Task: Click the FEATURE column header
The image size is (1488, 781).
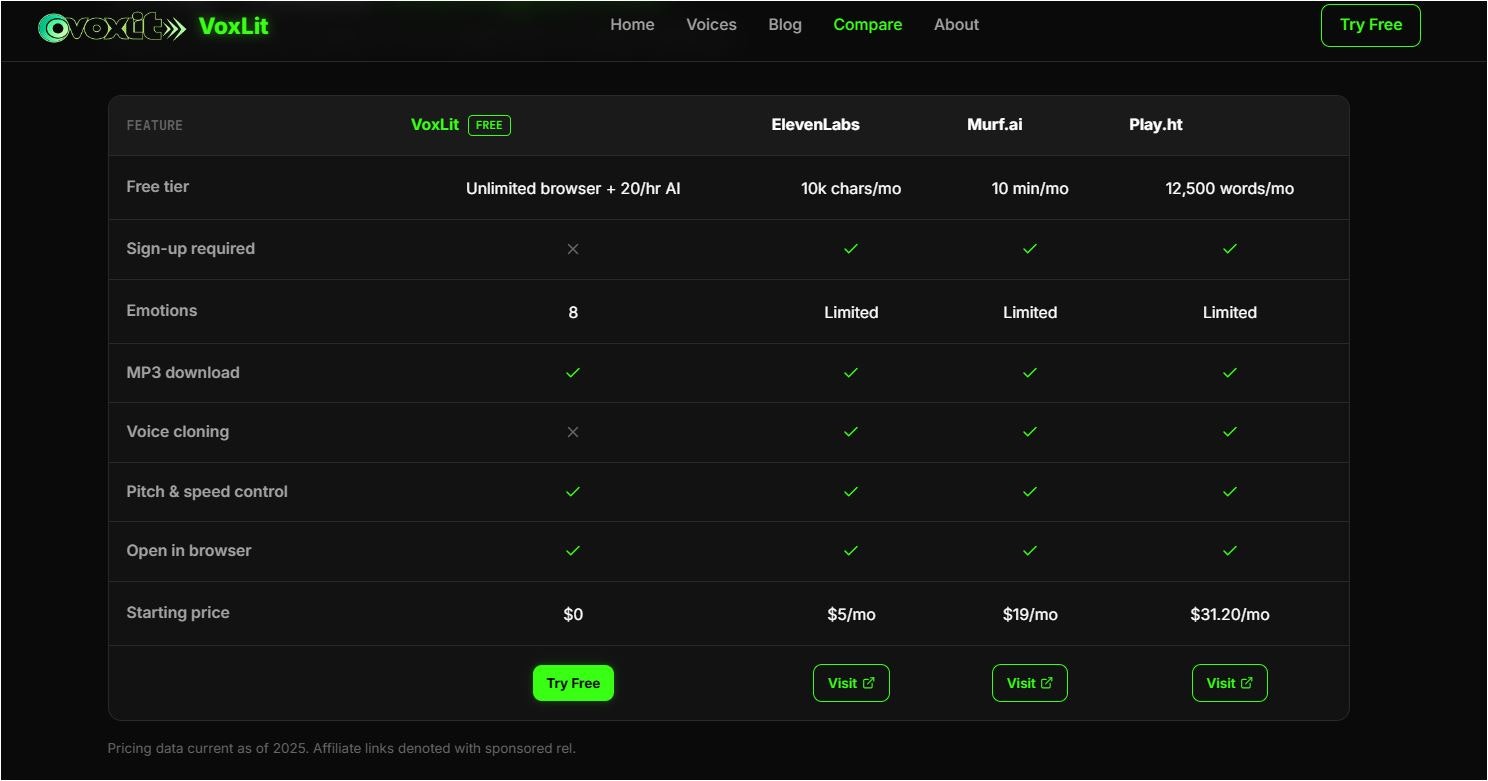Action: 155,125
